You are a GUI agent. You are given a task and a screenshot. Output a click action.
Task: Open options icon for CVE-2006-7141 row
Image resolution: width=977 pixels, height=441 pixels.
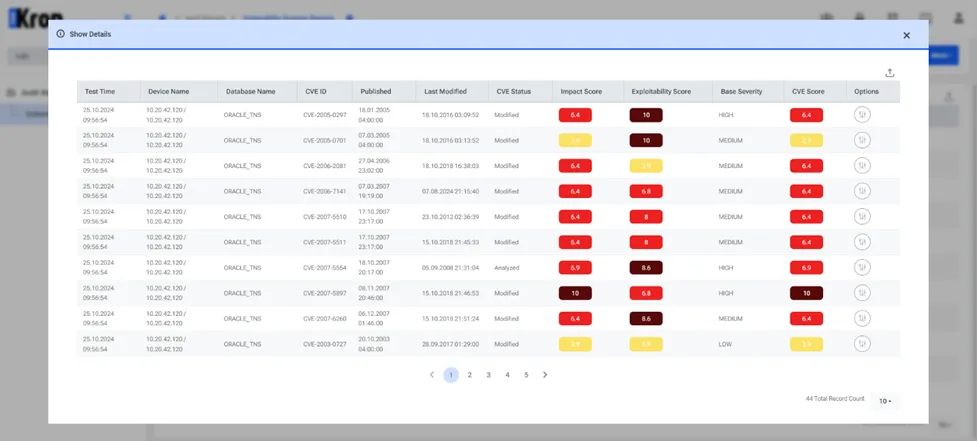click(862, 191)
